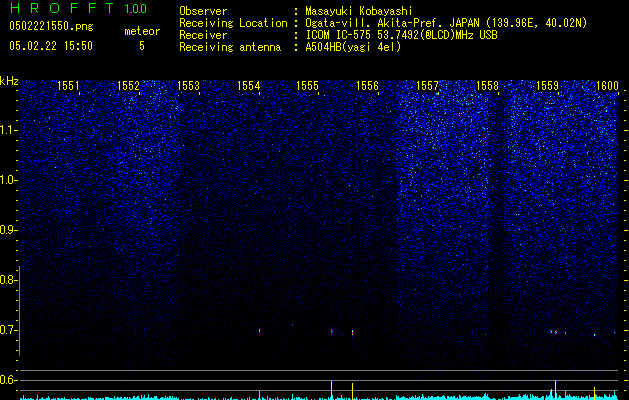Image resolution: width=629 pixels, height=400 pixels.
Task: Click the 1556 time marker
Action: 367,86
